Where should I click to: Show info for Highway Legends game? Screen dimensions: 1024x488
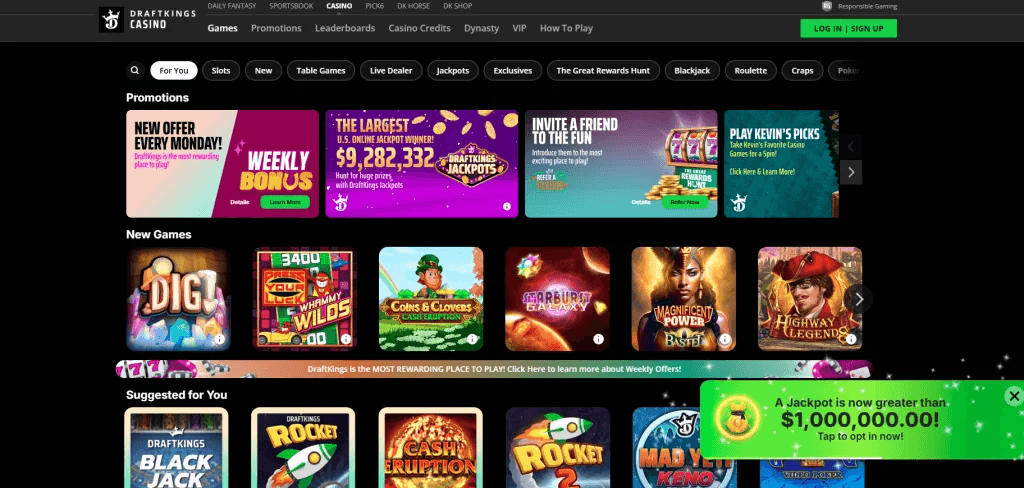(851, 339)
